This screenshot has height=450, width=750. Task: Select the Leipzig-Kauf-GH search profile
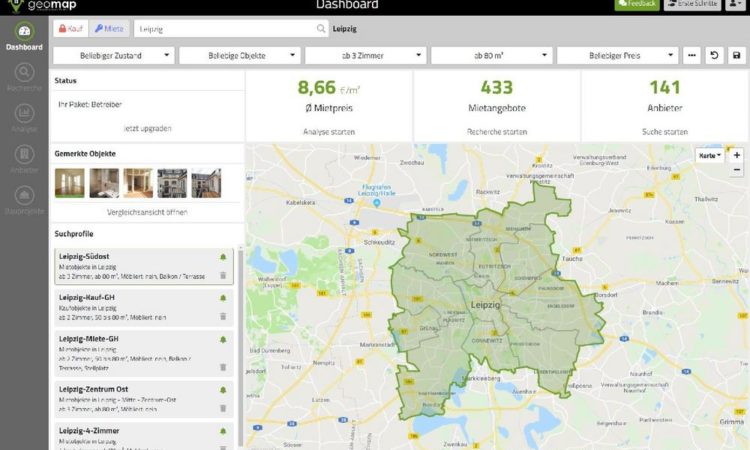coord(144,307)
